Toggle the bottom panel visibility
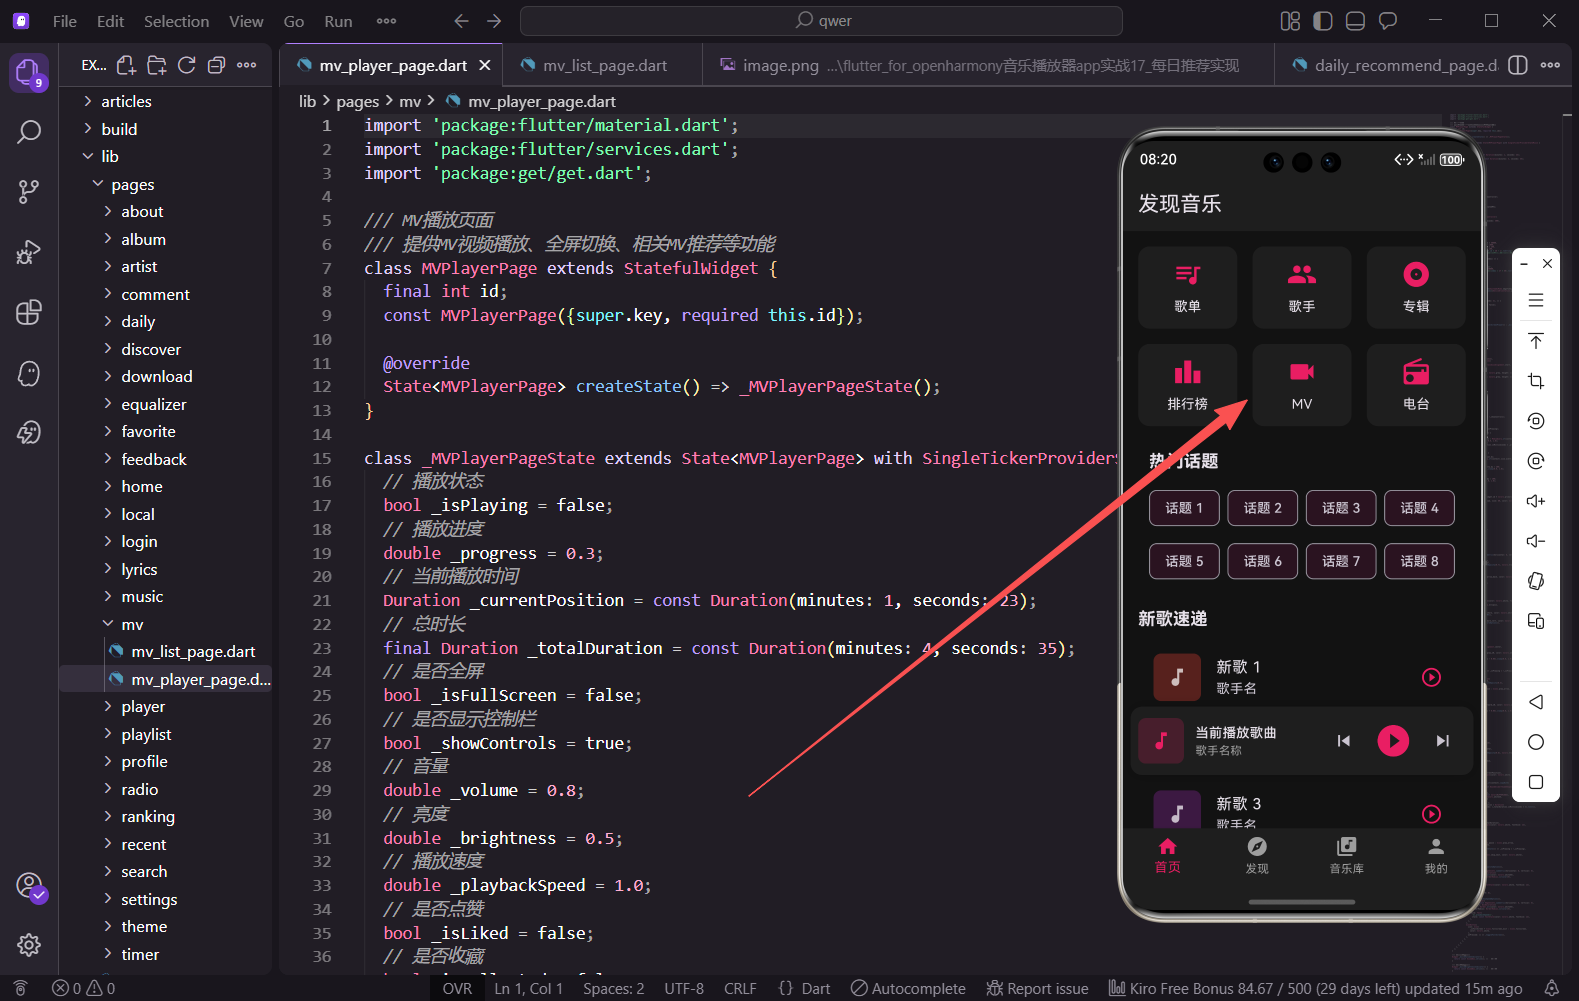Screen dimensions: 1579x1001 tap(1355, 21)
